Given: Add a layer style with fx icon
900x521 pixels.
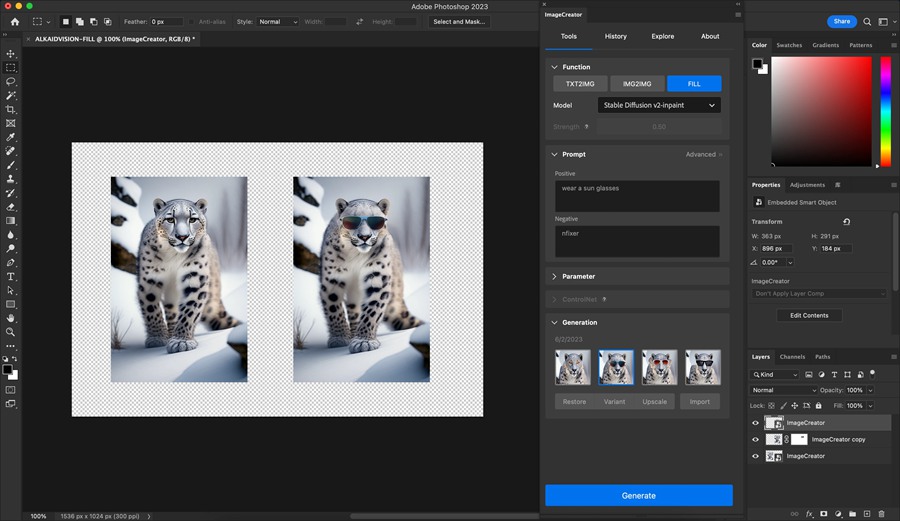Looking at the screenshot, I should [x=809, y=514].
